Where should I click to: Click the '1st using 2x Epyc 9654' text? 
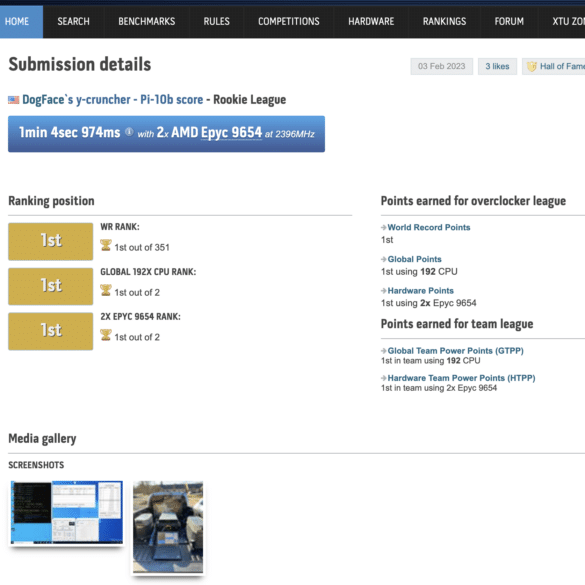428,303
